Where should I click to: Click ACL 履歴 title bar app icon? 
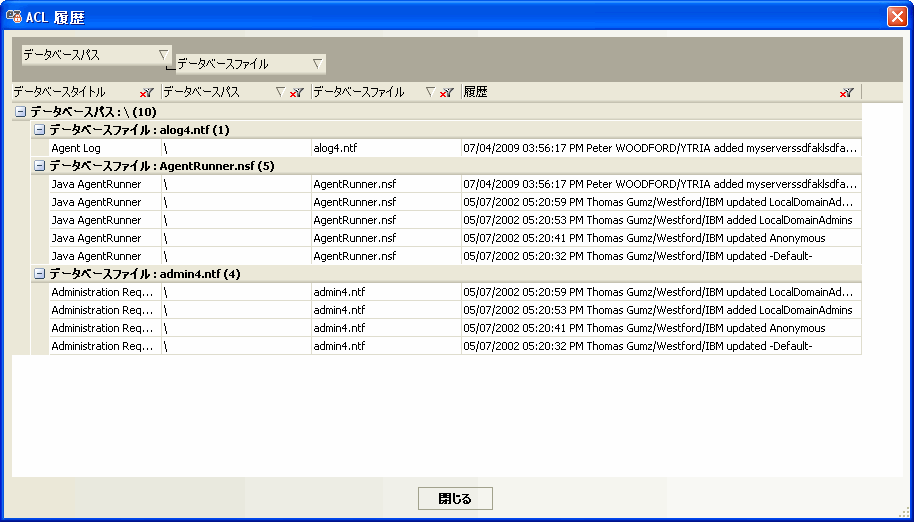[x=14, y=16]
